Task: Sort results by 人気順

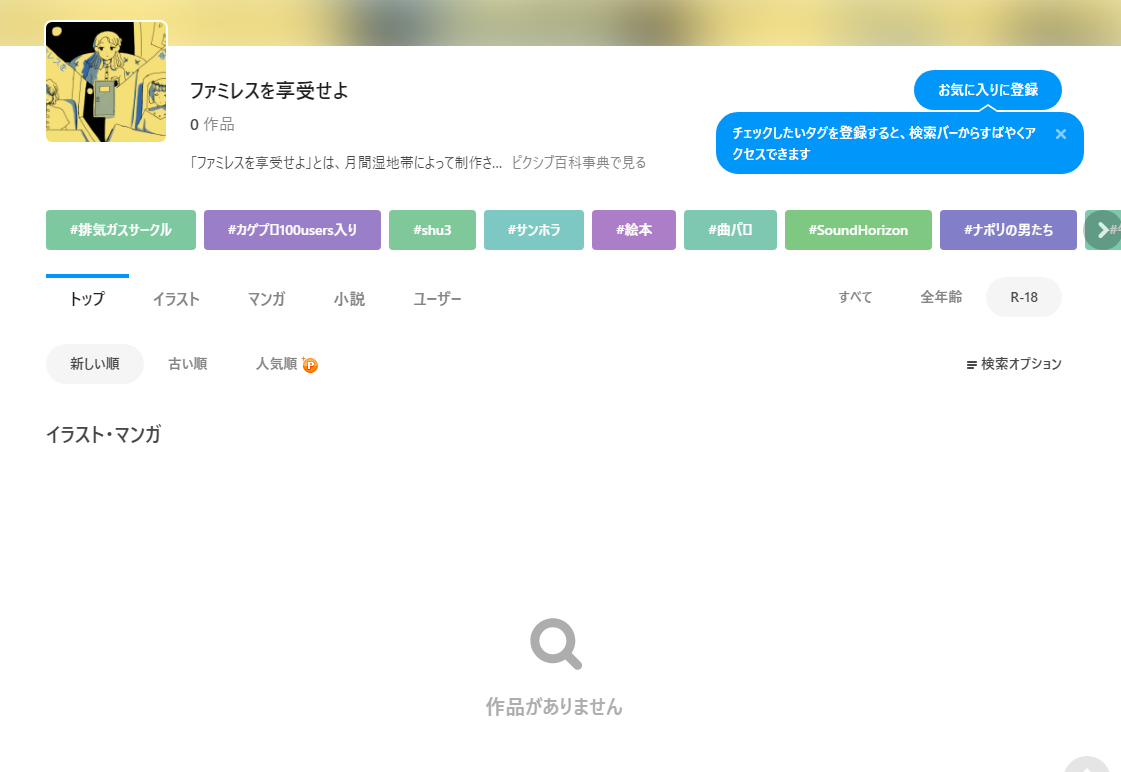Action: (x=276, y=364)
